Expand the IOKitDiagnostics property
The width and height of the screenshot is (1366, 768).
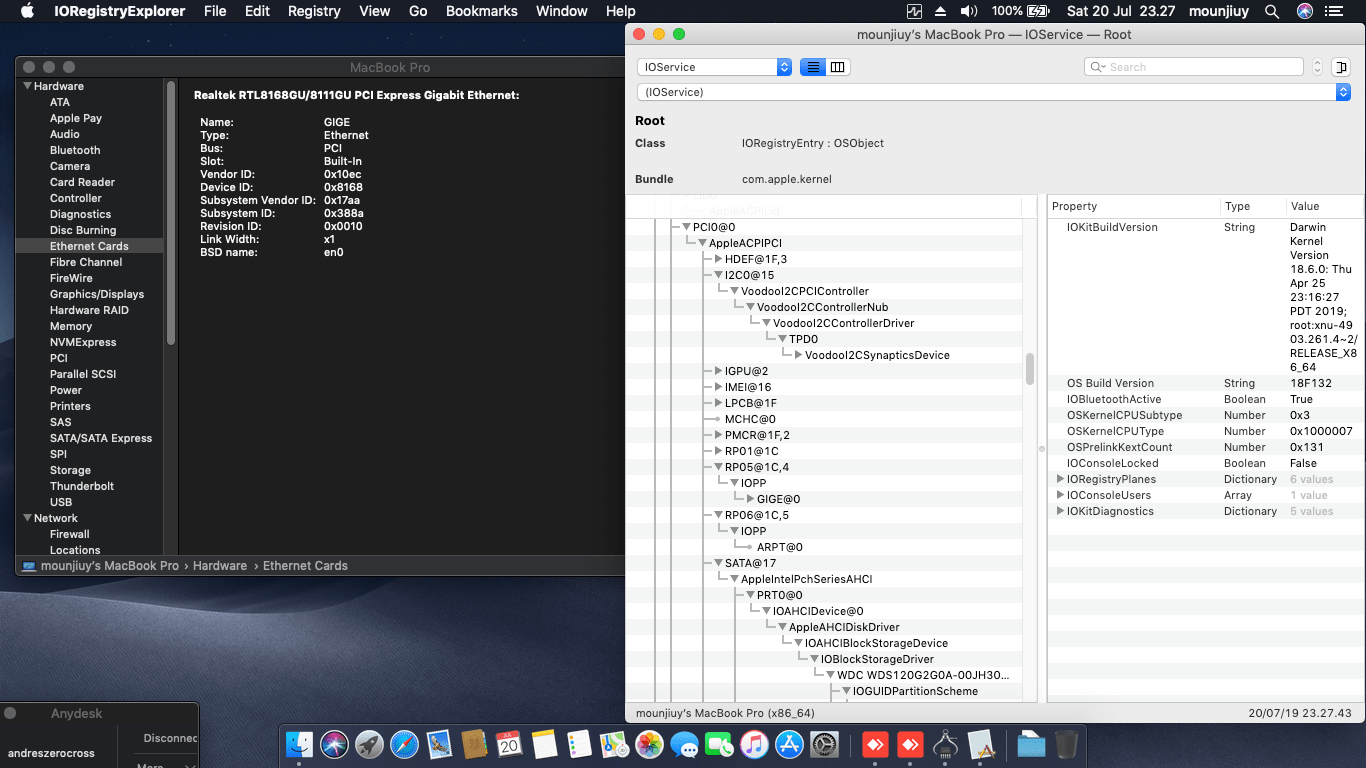1060,511
